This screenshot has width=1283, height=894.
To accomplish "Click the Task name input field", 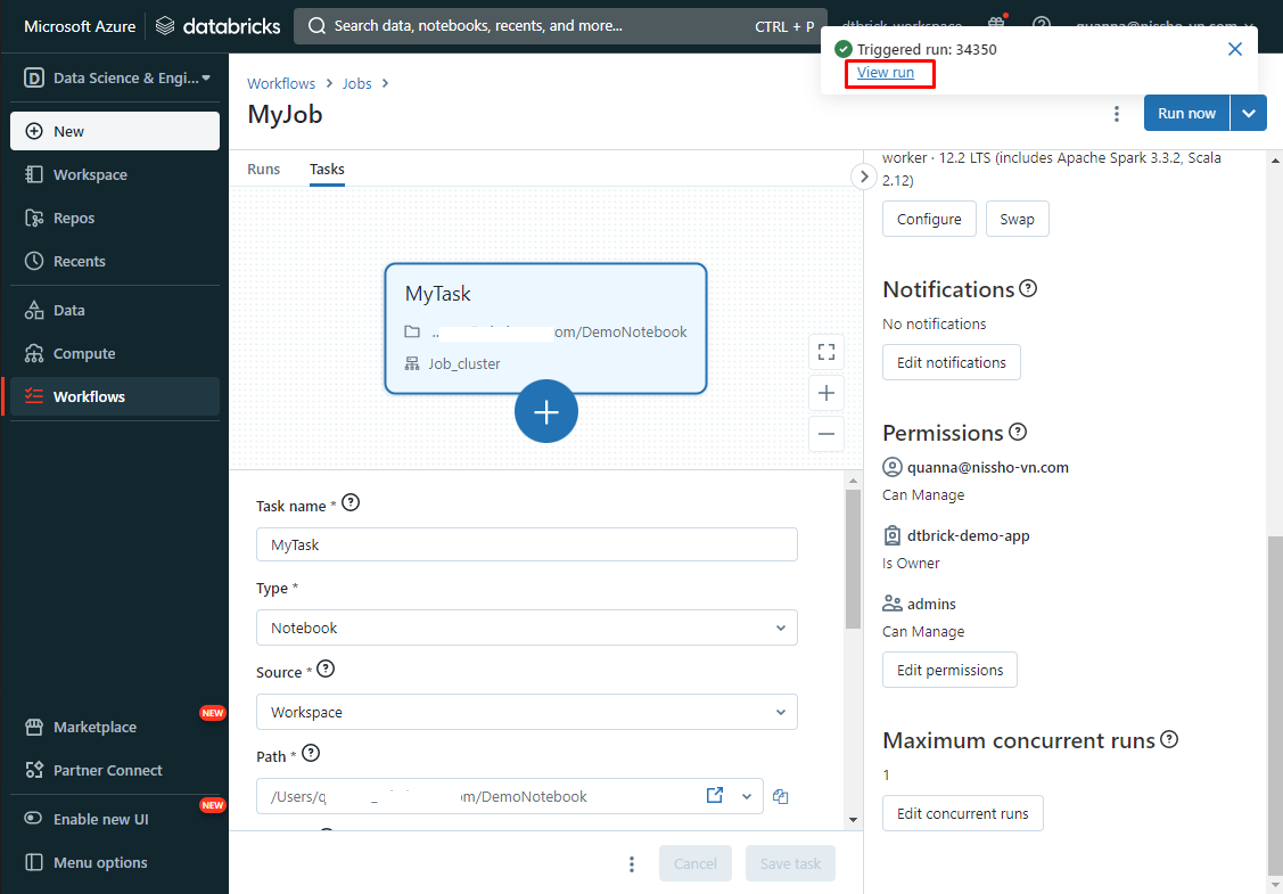I will [526, 545].
